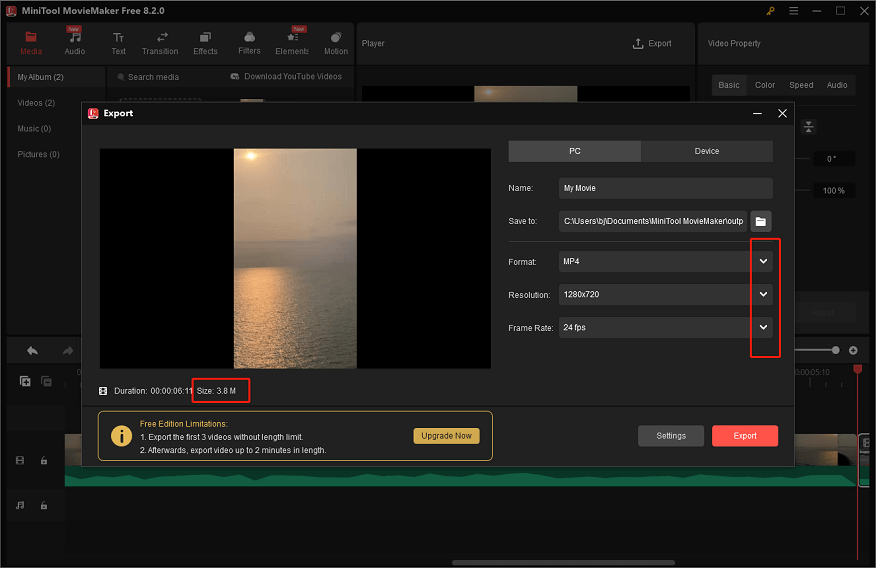Open the Audio library icon

pyautogui.click(x=74, y=43)
